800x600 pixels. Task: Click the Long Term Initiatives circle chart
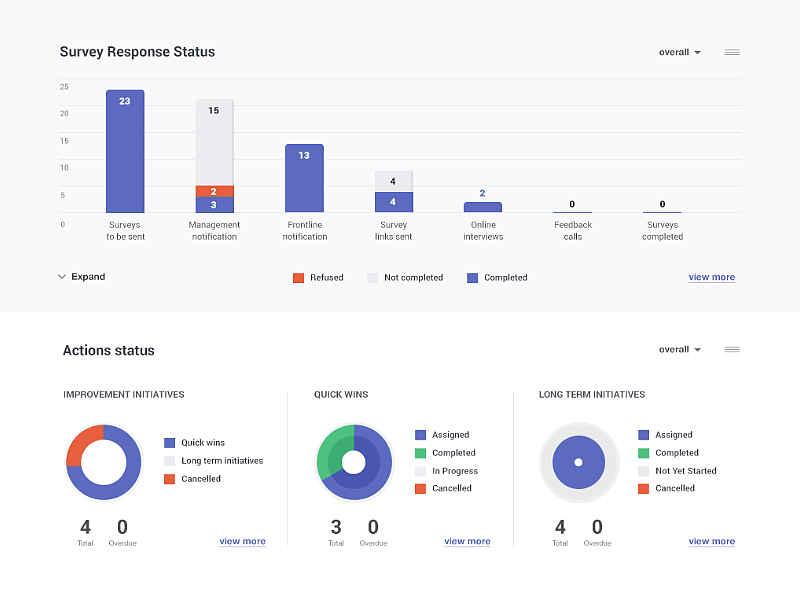[x=579, y=462]
